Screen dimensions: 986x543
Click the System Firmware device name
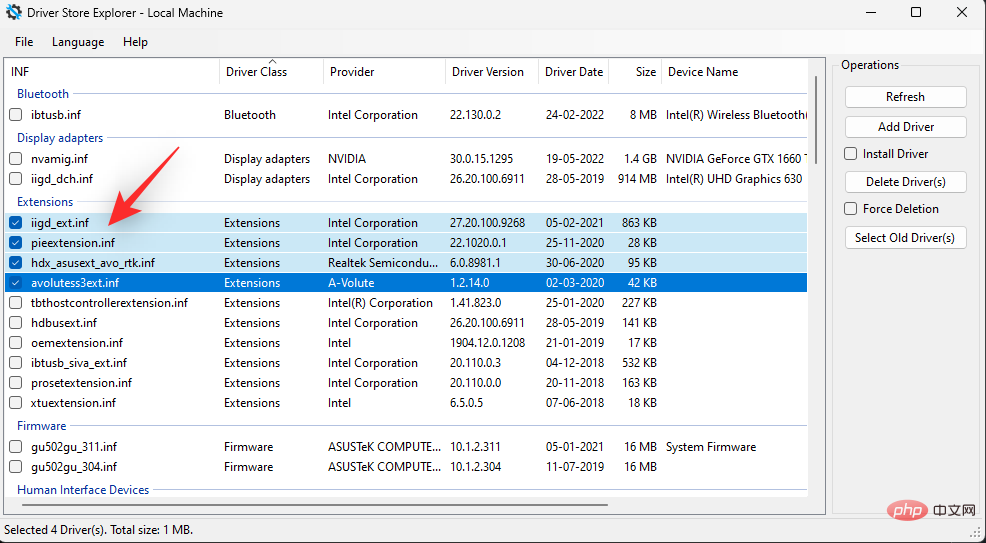[711, 447]
